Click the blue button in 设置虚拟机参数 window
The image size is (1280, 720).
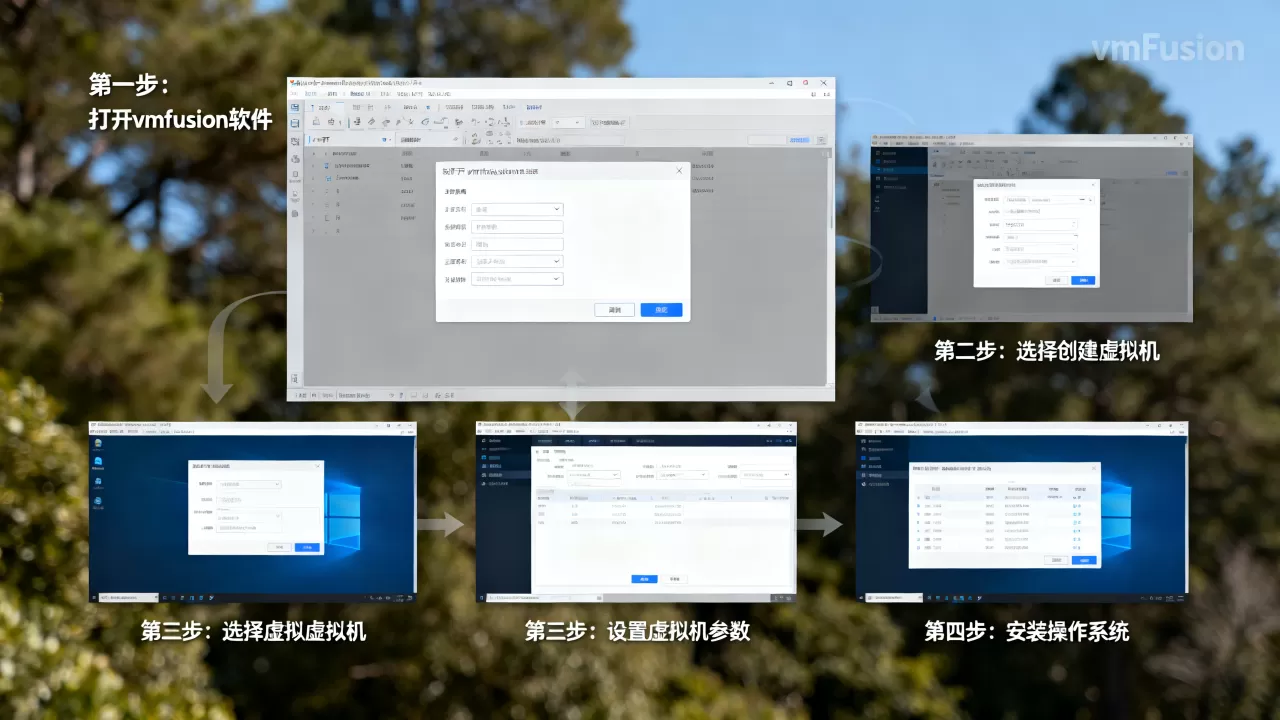645,578
